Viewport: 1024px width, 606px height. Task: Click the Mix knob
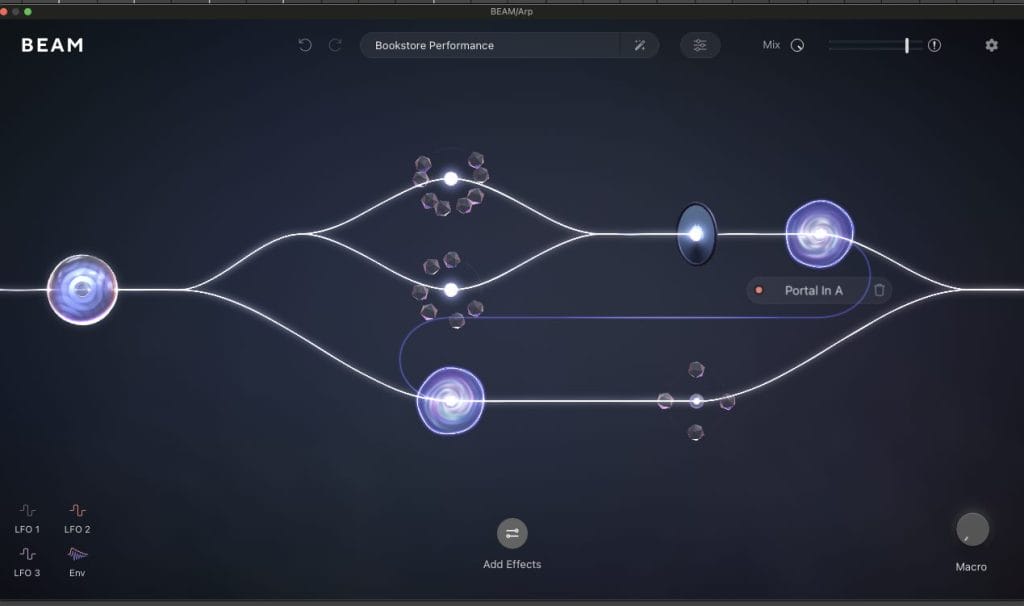797,45
